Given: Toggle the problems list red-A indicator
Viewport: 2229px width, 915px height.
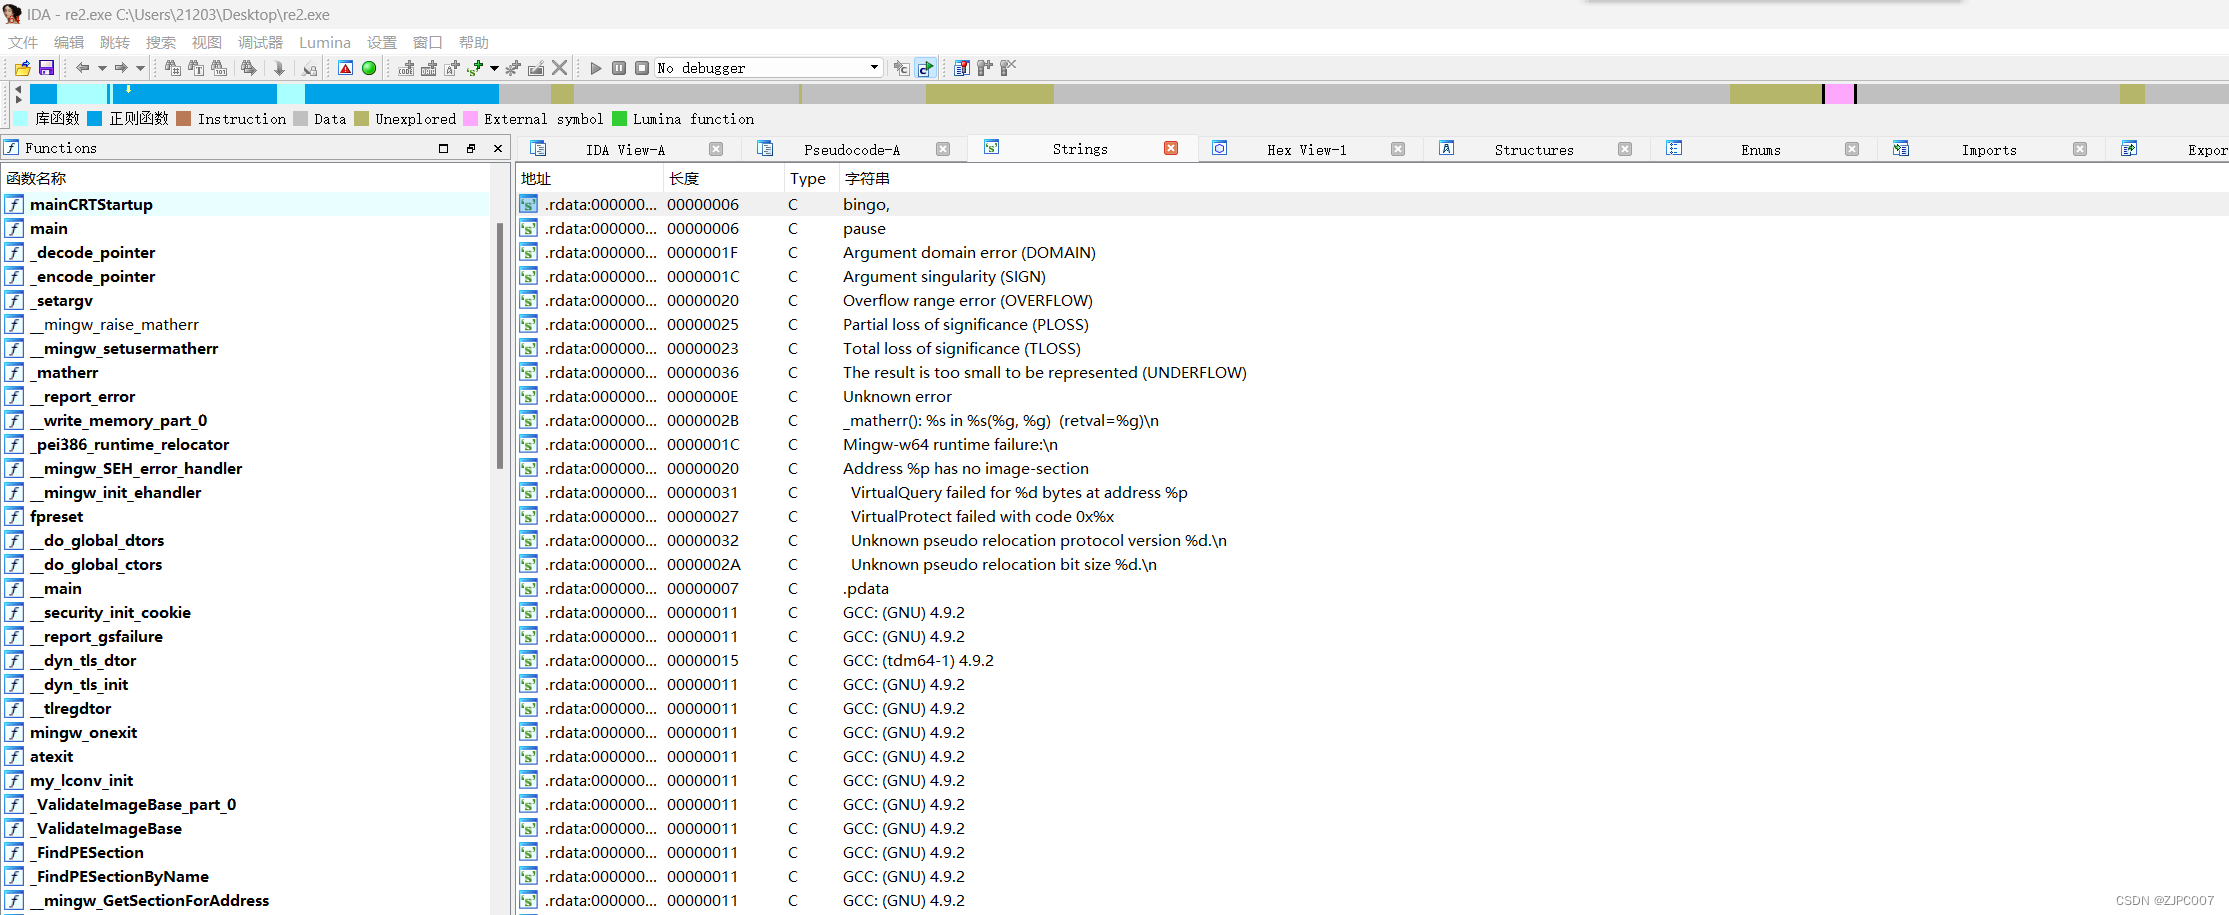Looking at the screenshot, I should point(345,67).
